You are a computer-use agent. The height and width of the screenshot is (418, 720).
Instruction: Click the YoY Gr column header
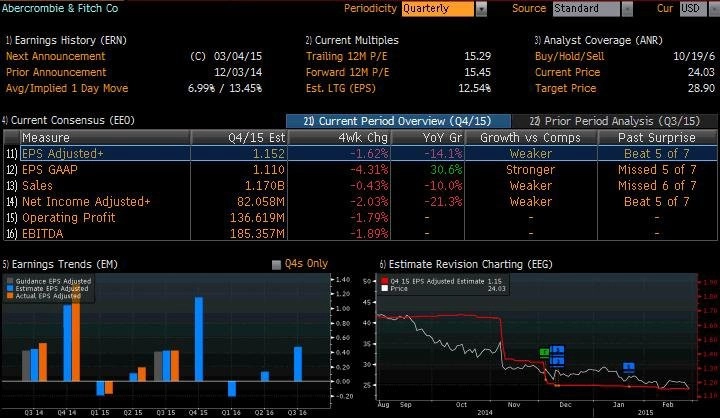428,137
